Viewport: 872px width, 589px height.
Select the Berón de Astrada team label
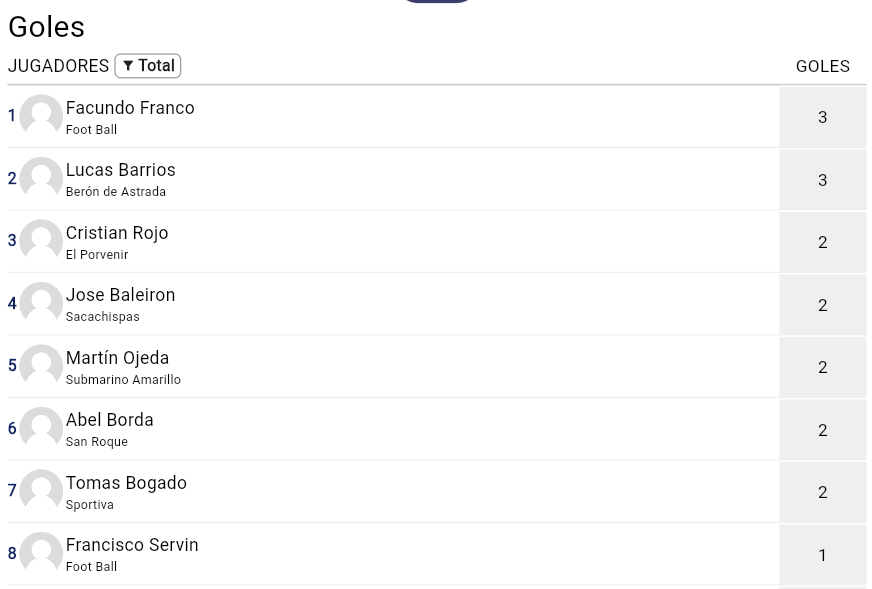[x=116, y=191]
